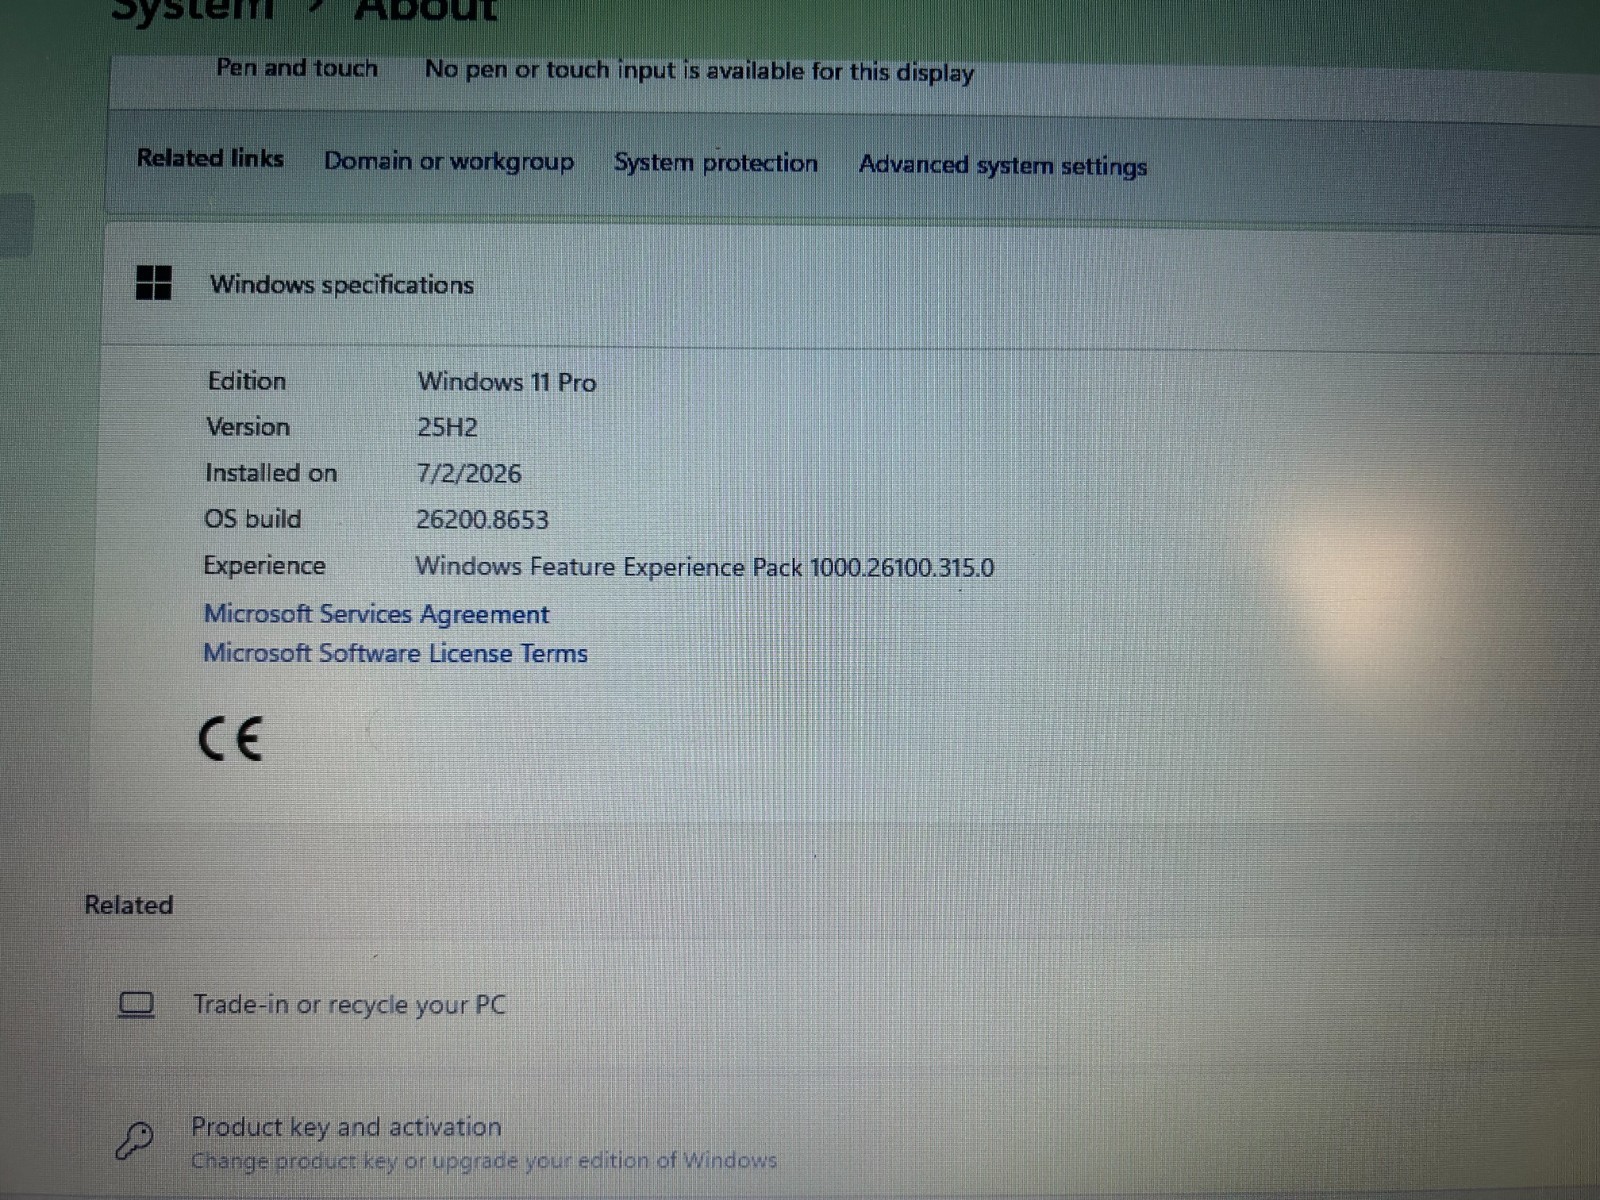
Task: Open Microsoft Software License Terms link
Action: (x=395, y=653)
